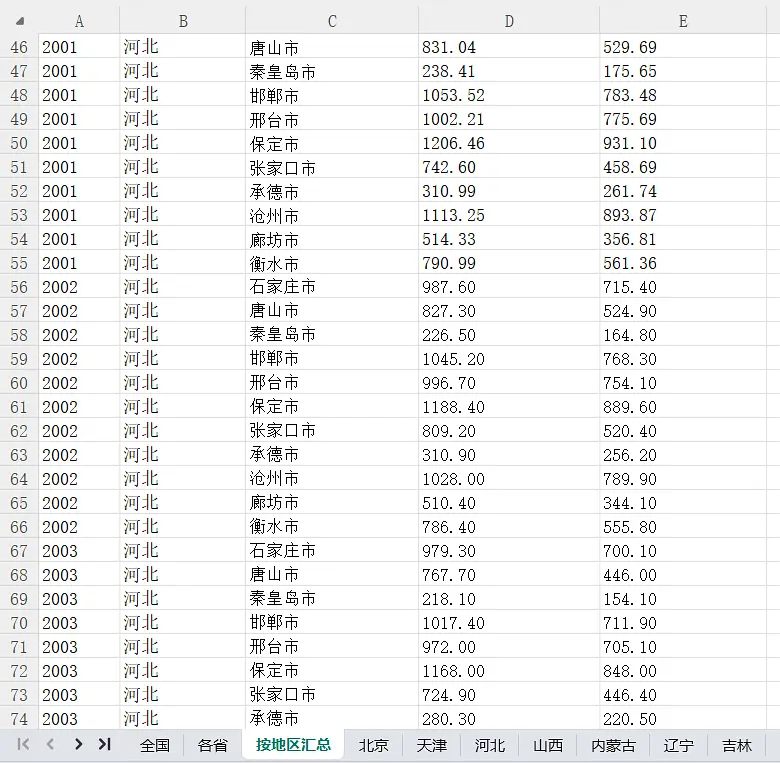Click cell with value 848.00

683,671
